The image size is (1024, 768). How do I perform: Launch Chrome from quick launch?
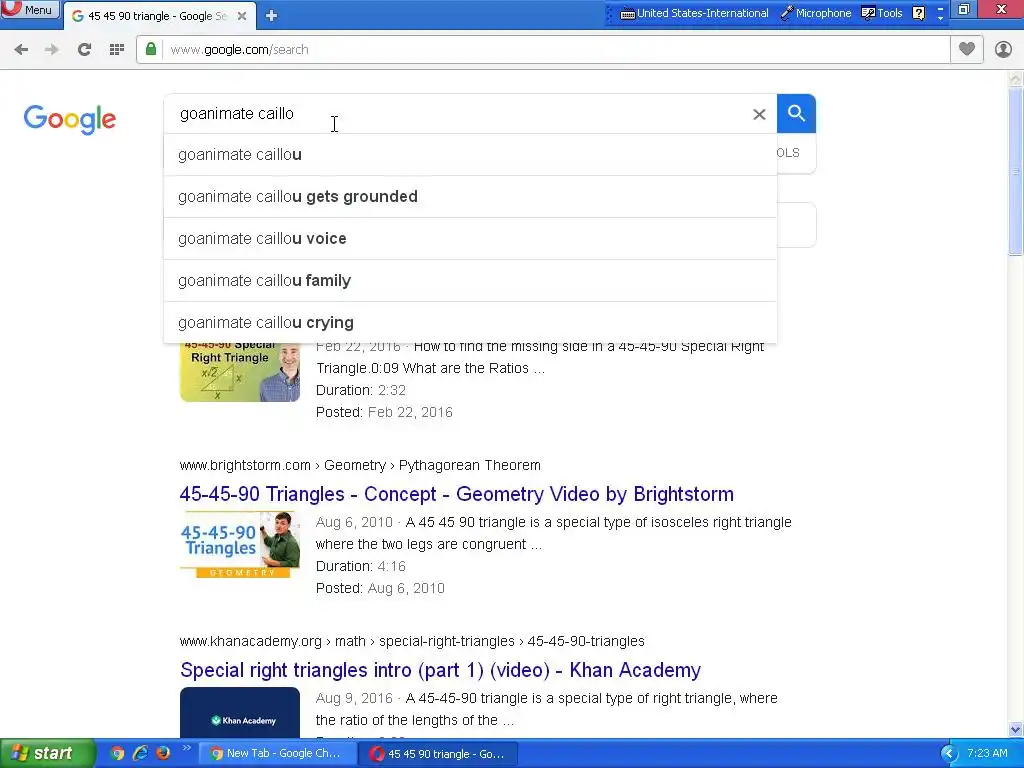pos(117,754)
